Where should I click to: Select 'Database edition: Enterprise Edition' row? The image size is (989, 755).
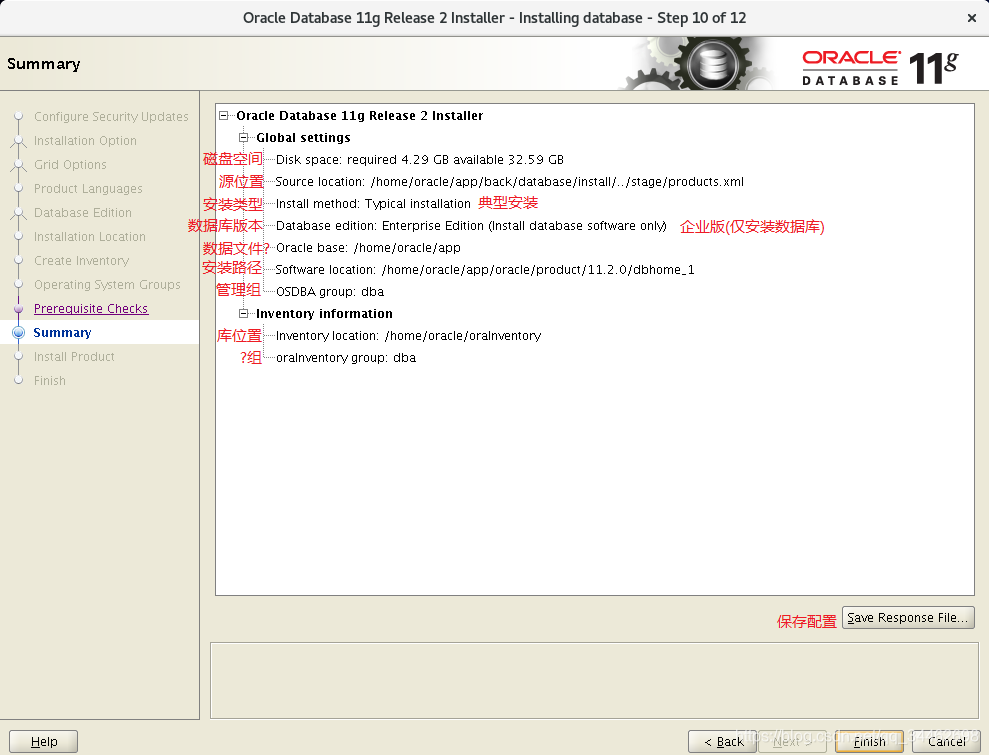(x=471, y=226)
